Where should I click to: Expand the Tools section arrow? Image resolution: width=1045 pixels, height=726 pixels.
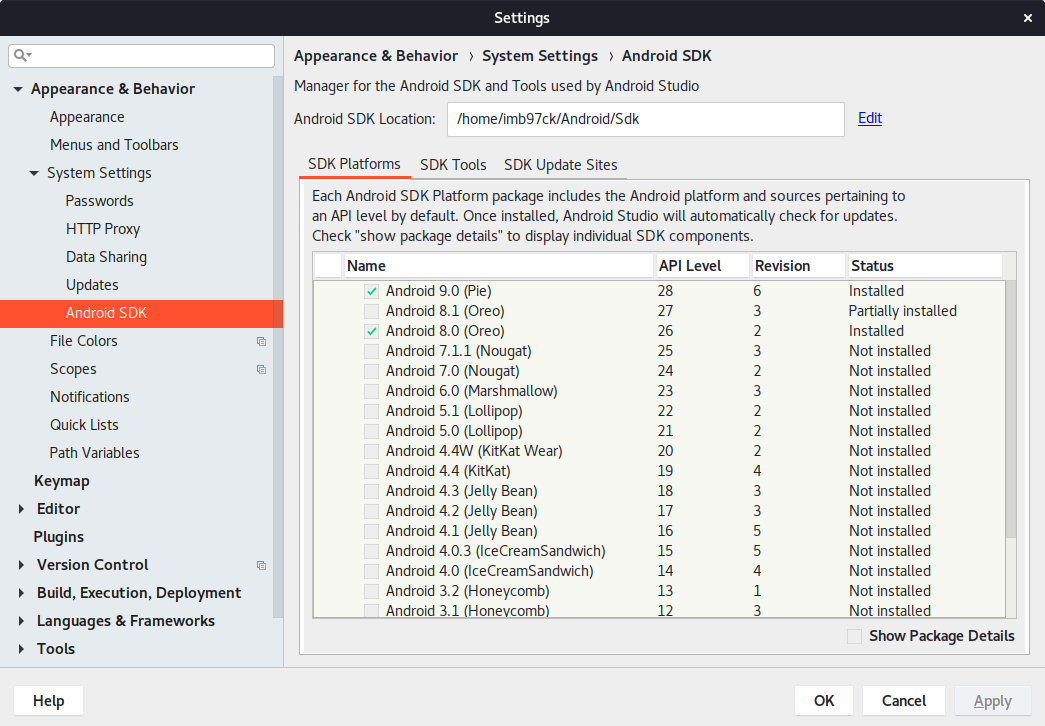21,649
